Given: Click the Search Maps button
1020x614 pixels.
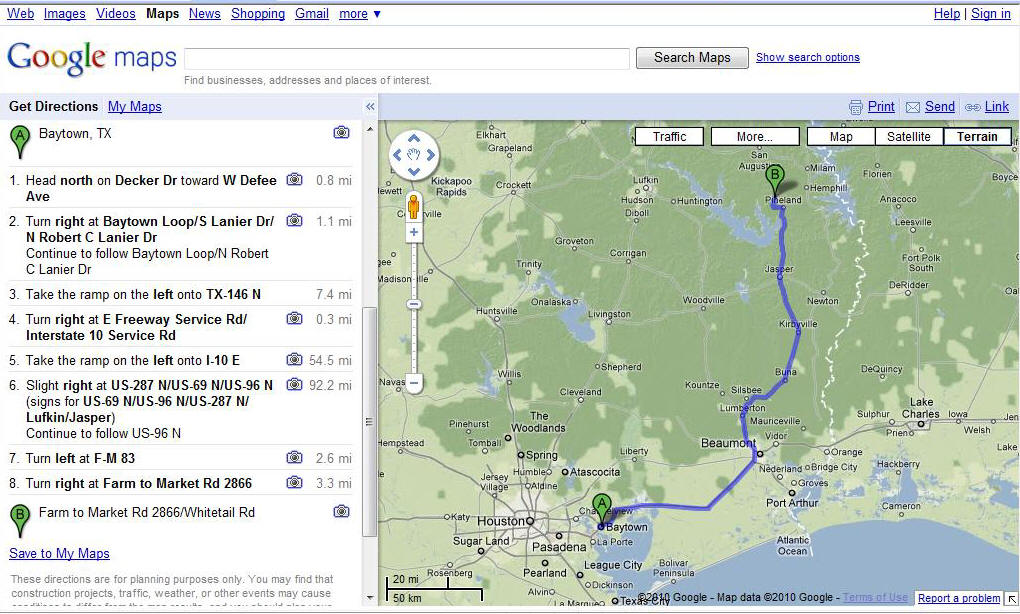Looking at the screenshot, I should tap(692, 58).
